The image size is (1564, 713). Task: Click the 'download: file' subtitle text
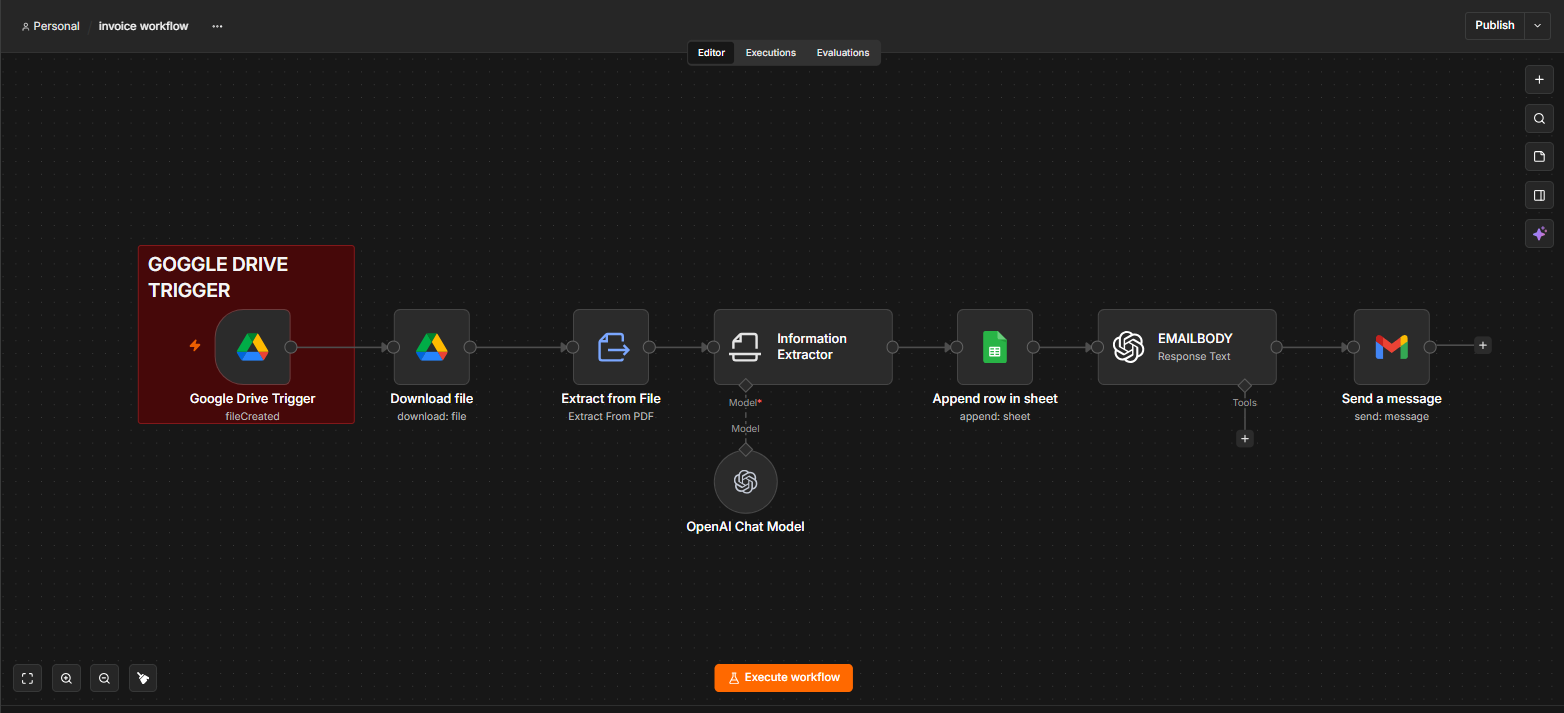point(432,416)
